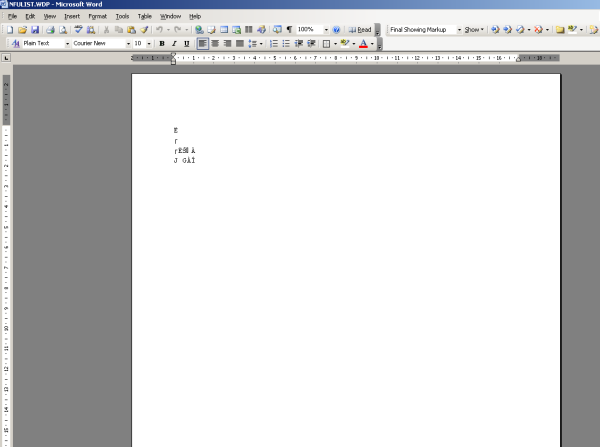600x447 pixels.
Task: Toggle numbered list formatting
Action: [274, 44]
